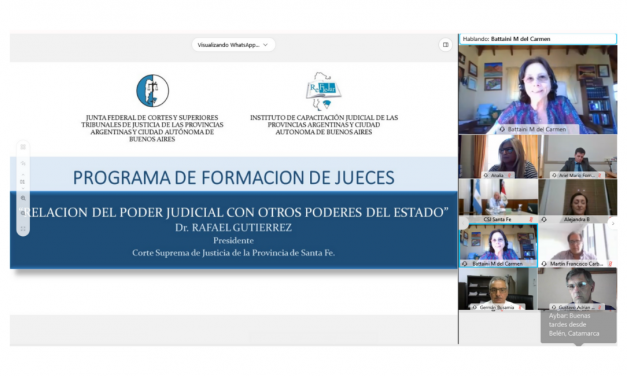Select Germán Busamia's video thumbnail

(x=498, y=289)
